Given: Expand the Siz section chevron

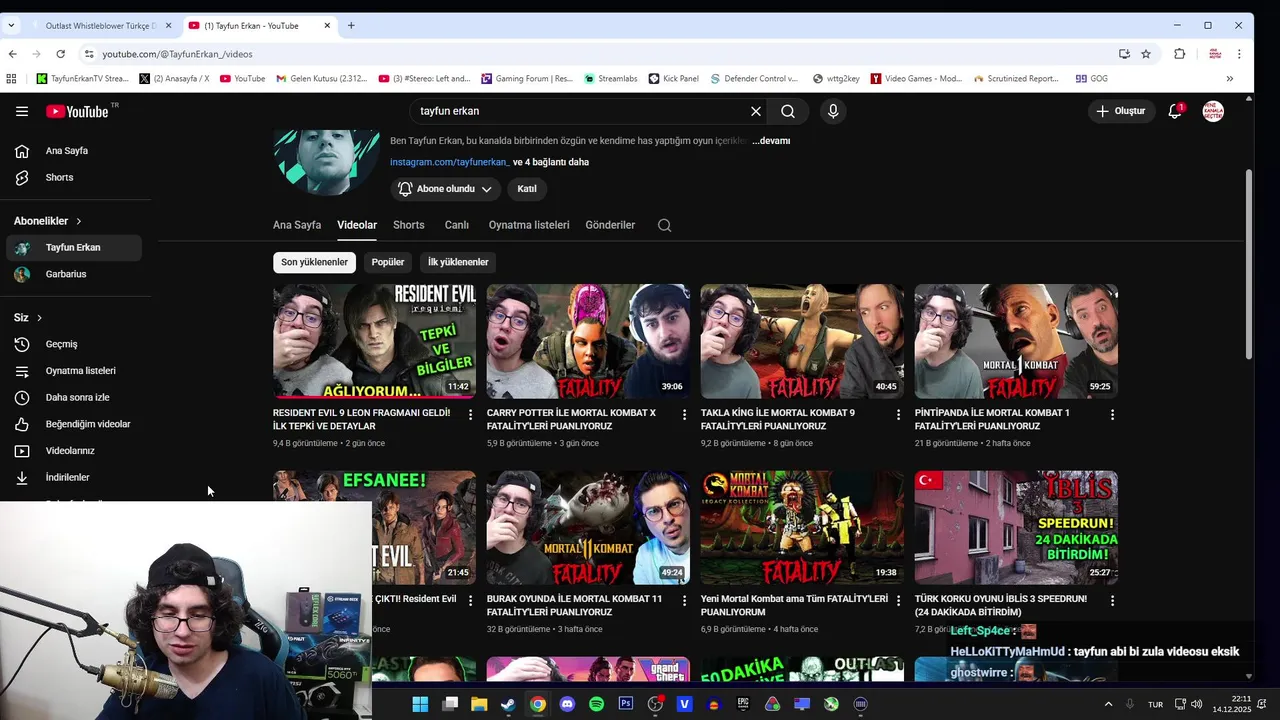Looking at the screenshot, I should 39,318.
